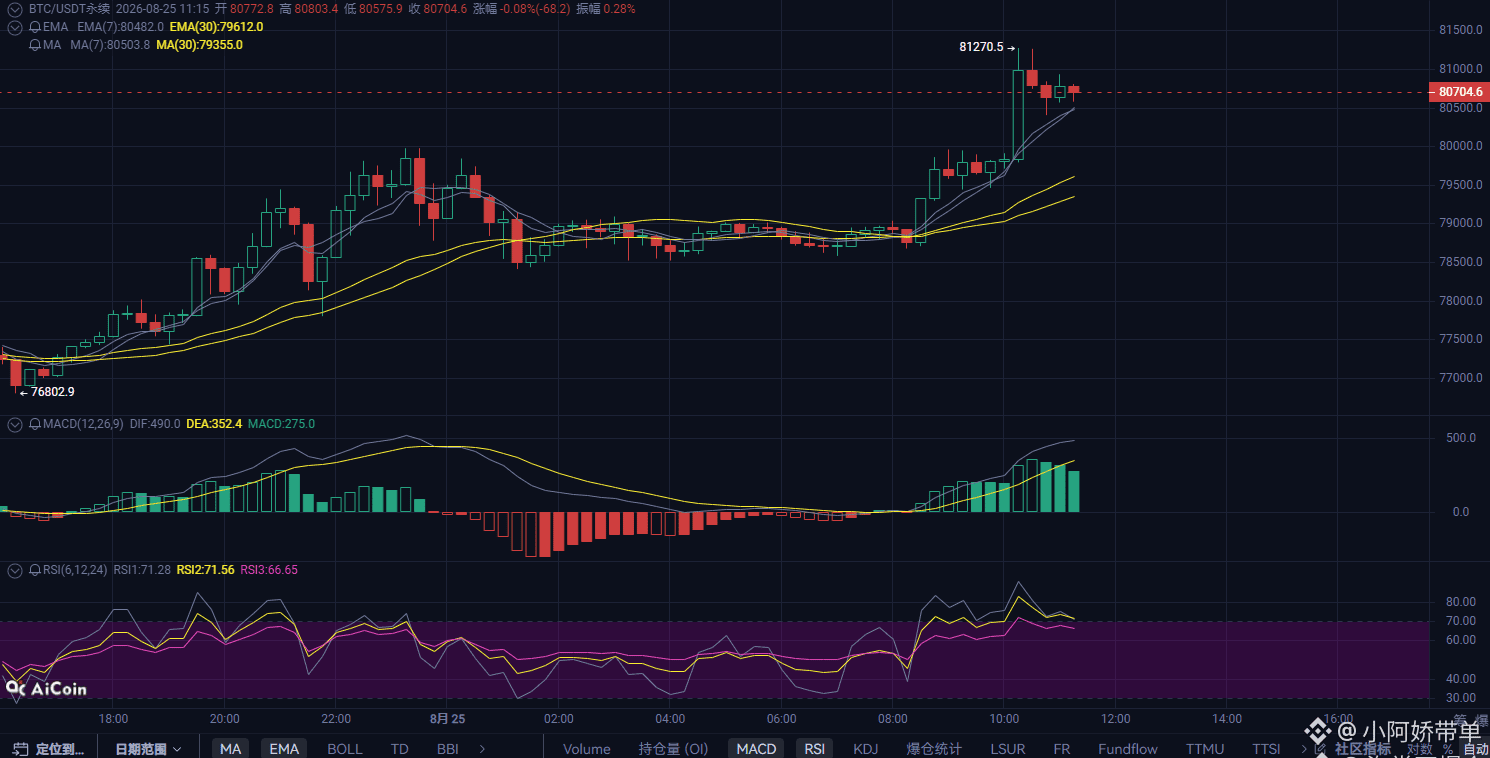The width and height of the screenshot is (1490, 758).
Task: Enable the FR sub-indicator
Action: [1061, 748]
